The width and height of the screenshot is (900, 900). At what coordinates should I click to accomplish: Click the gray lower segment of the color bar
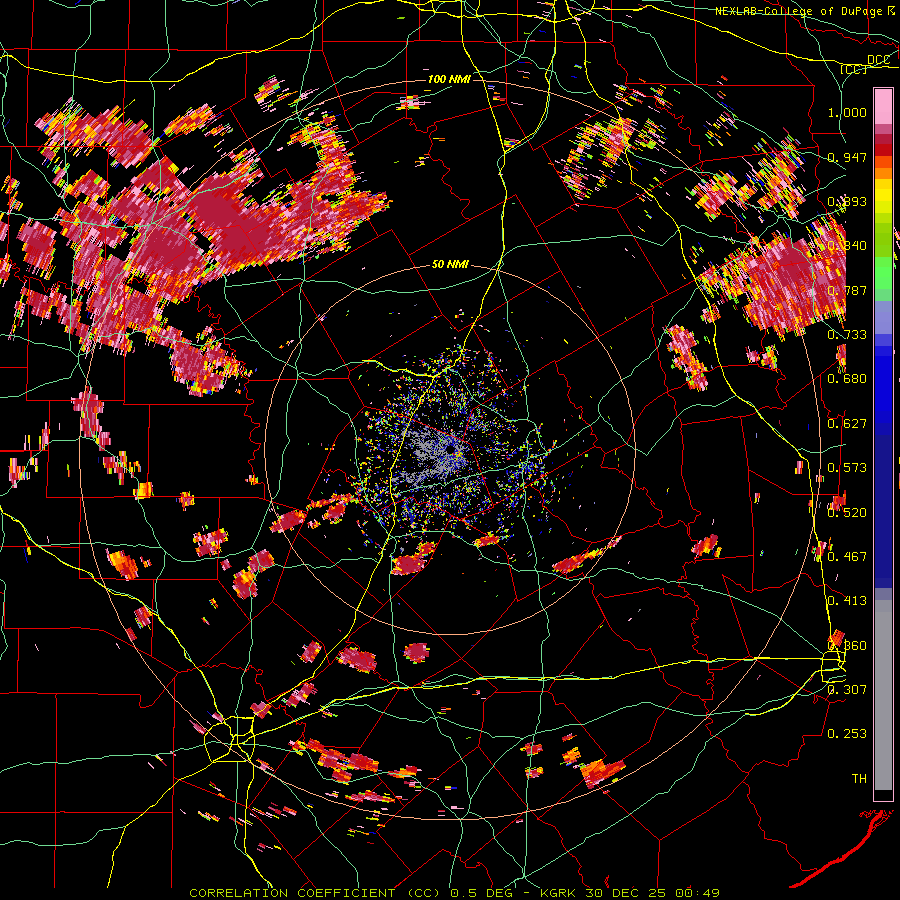[x=883, y=695]
